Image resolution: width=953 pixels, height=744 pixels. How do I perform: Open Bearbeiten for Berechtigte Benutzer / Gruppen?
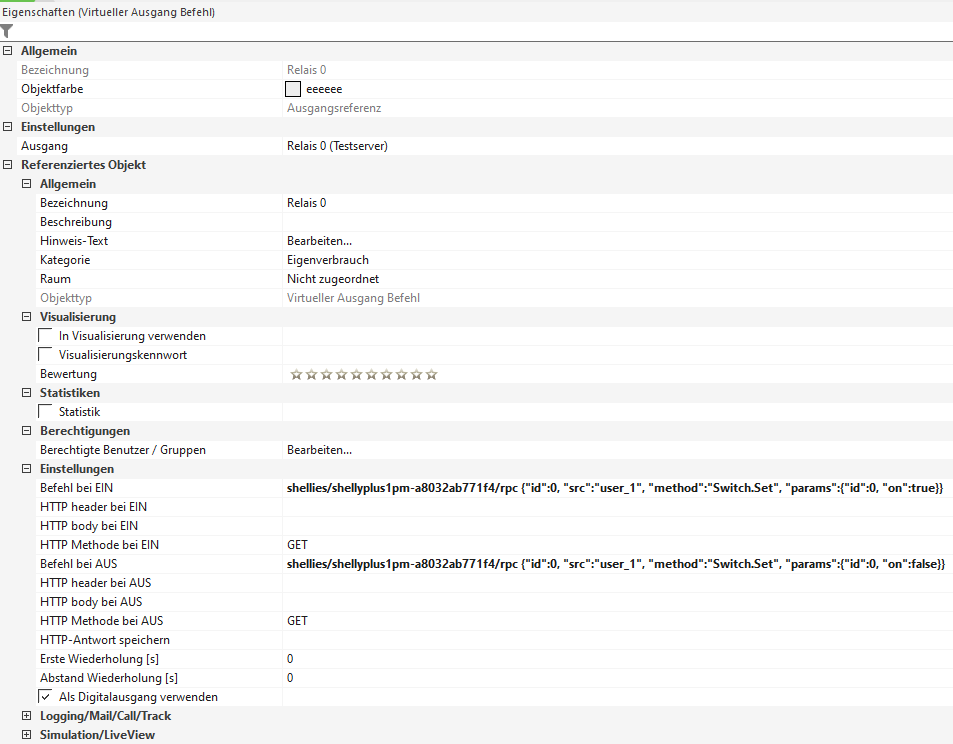(x=319, y=450)
